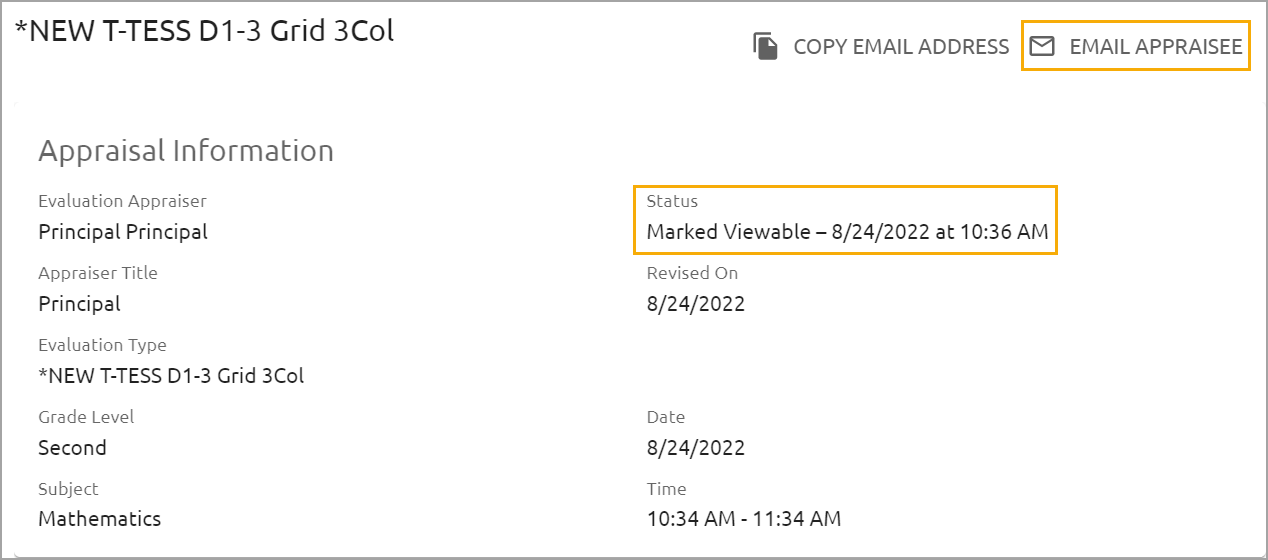Click the COPY EMAIL ADDRESS button
The image size is (1268, 560).
881,47
